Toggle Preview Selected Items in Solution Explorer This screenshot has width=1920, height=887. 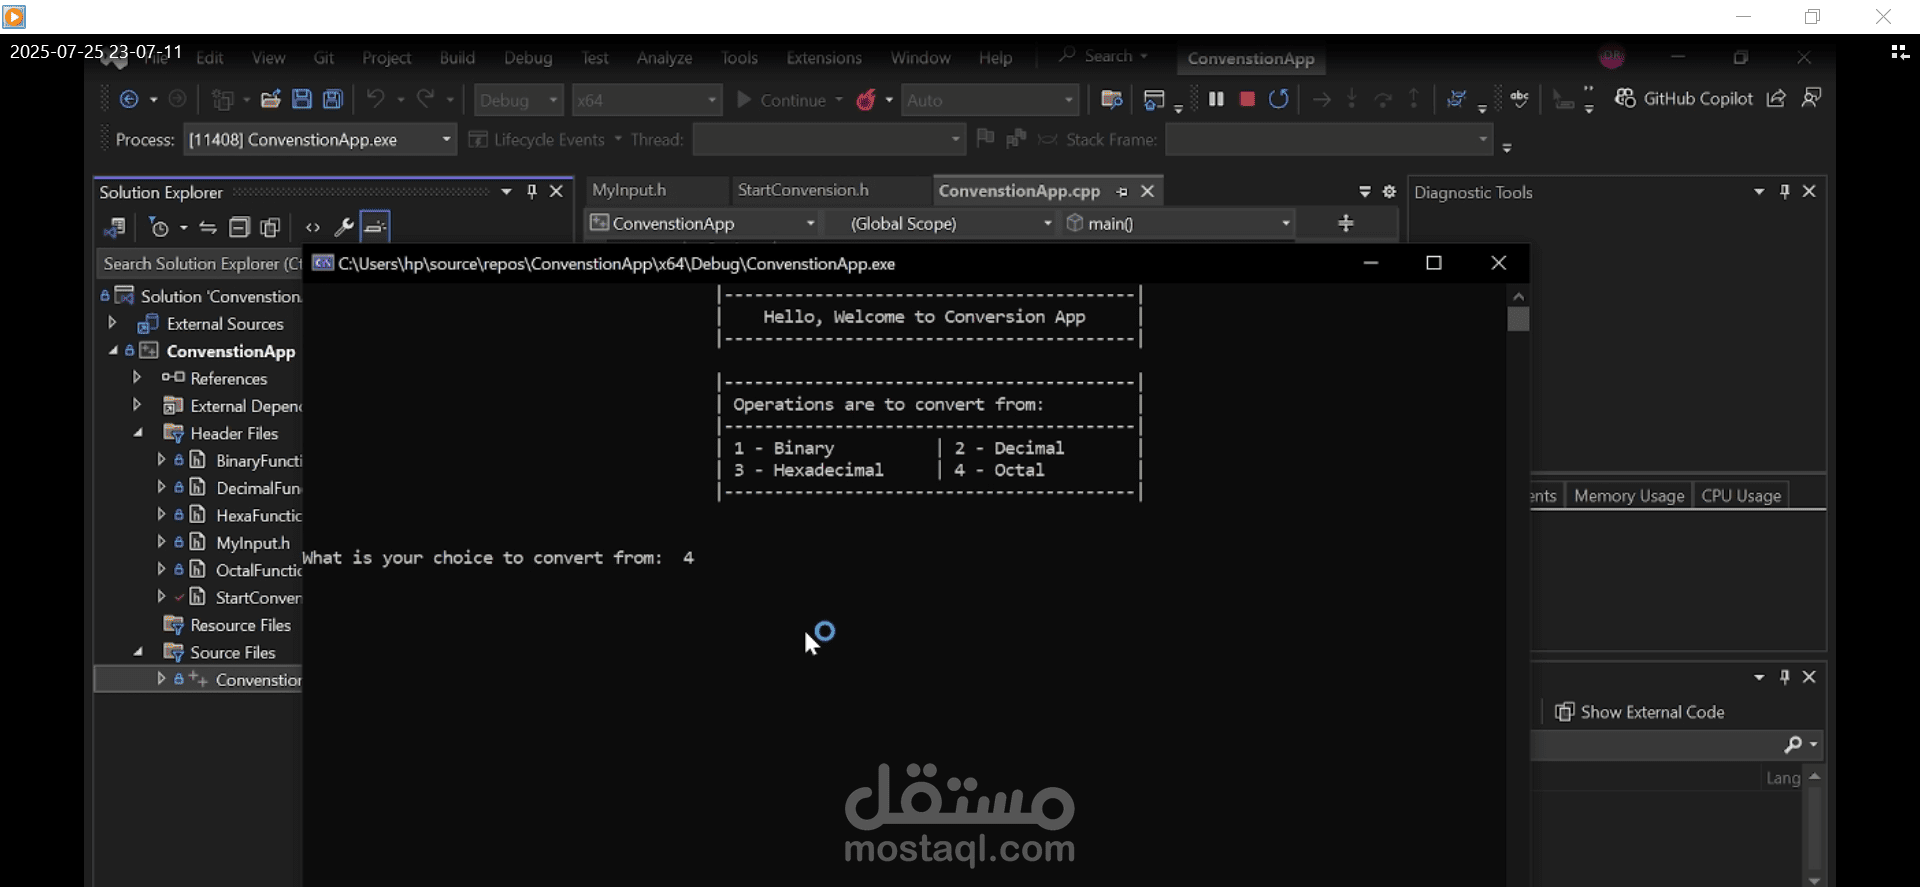tap(375, 227)
